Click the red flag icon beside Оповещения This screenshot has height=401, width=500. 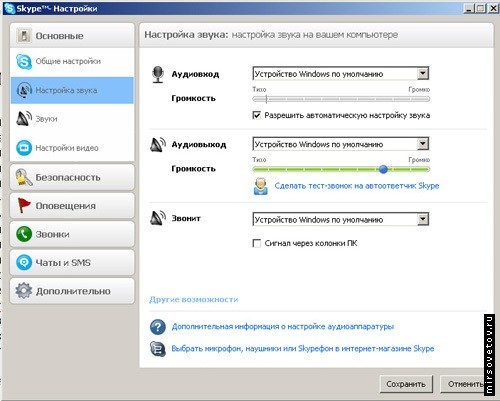tap(24, 206)
